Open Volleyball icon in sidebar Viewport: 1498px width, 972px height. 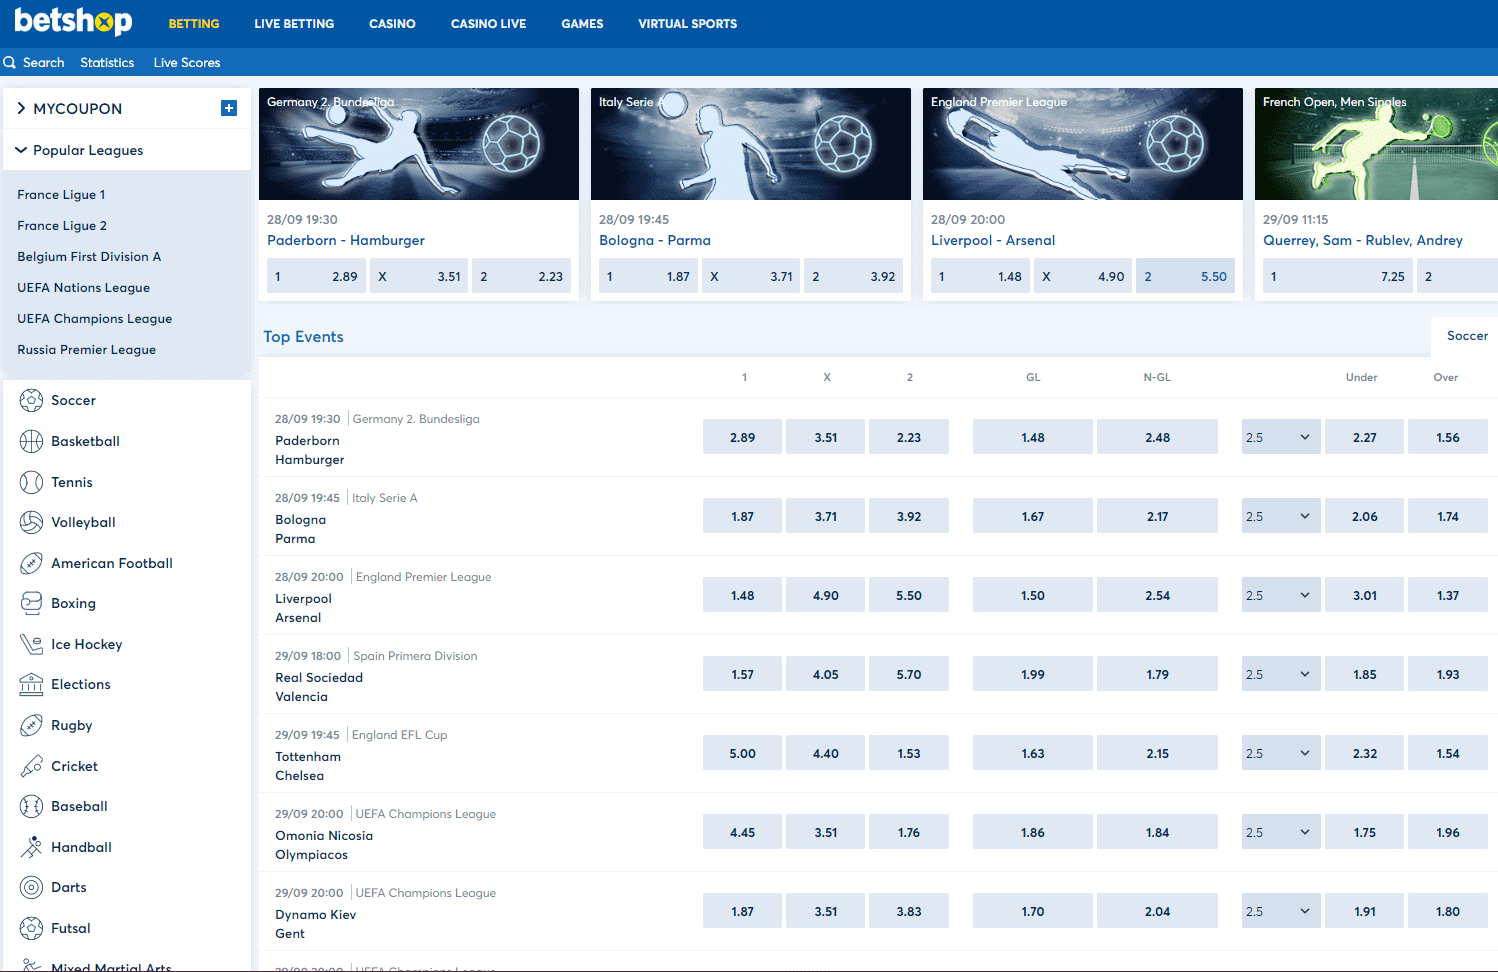coord(31,522)
